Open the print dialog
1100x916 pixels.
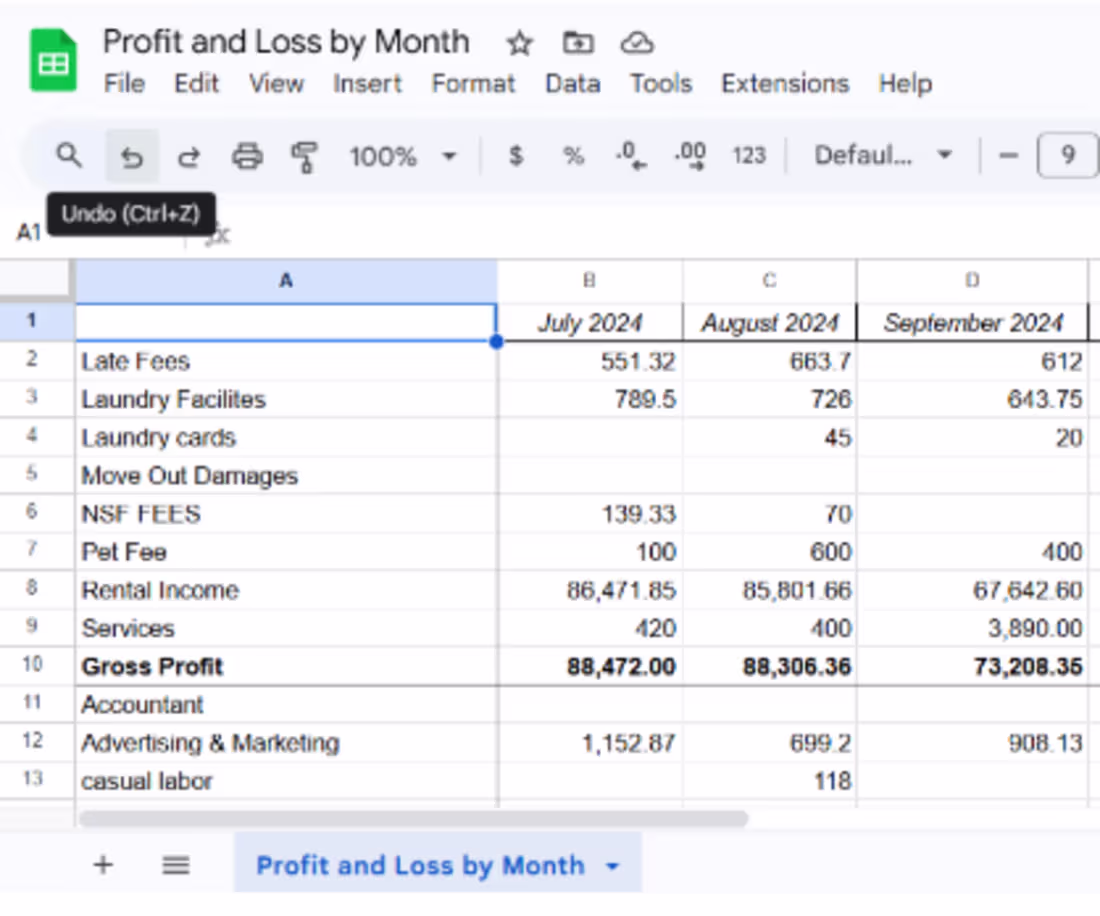pos(247,155)
